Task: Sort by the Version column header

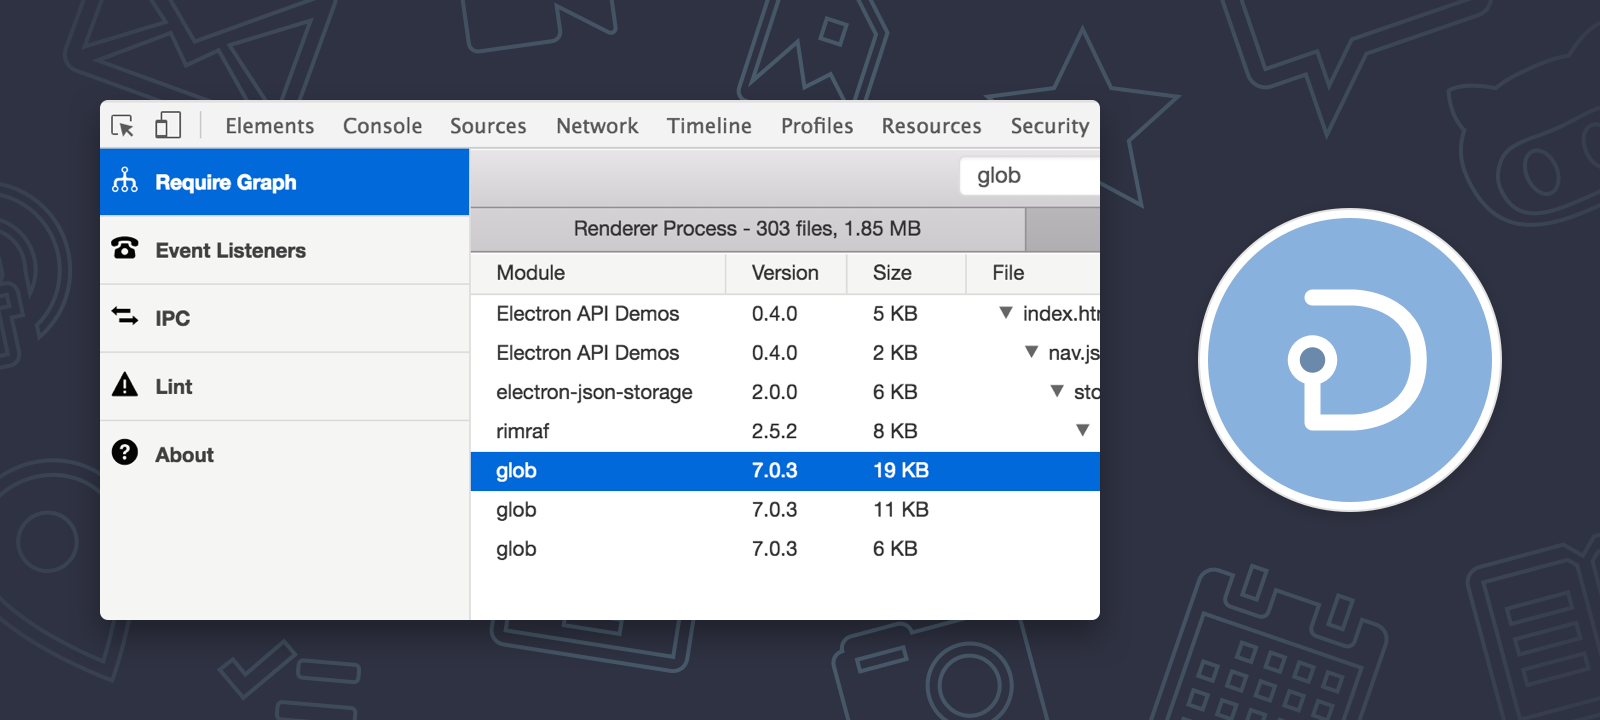Action: point(785,273)
